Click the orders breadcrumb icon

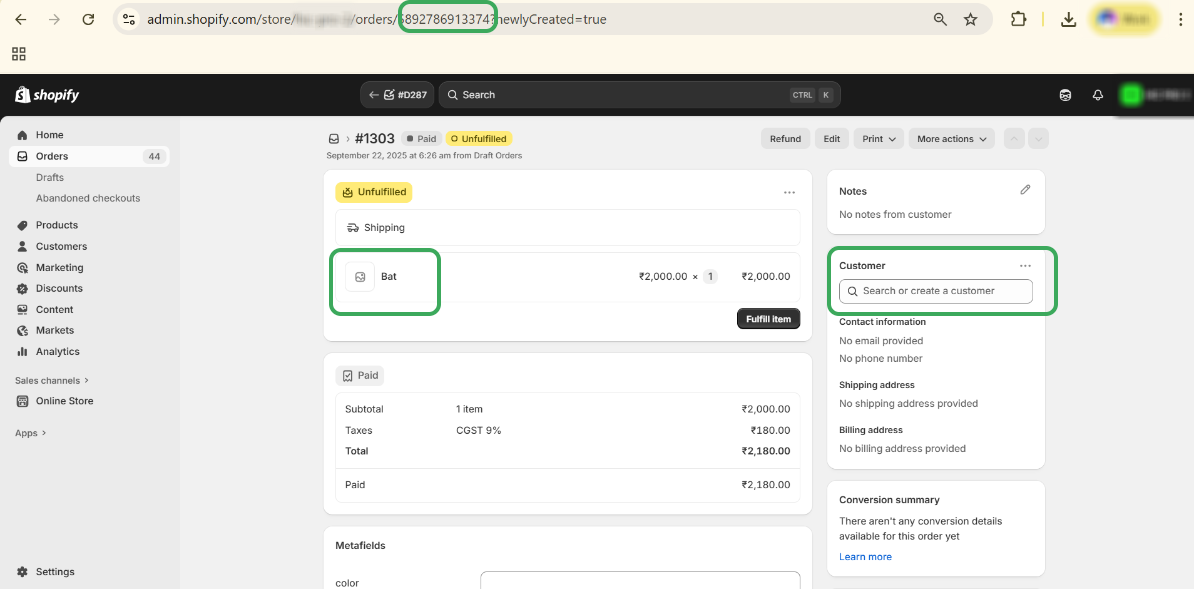point(334,139)
